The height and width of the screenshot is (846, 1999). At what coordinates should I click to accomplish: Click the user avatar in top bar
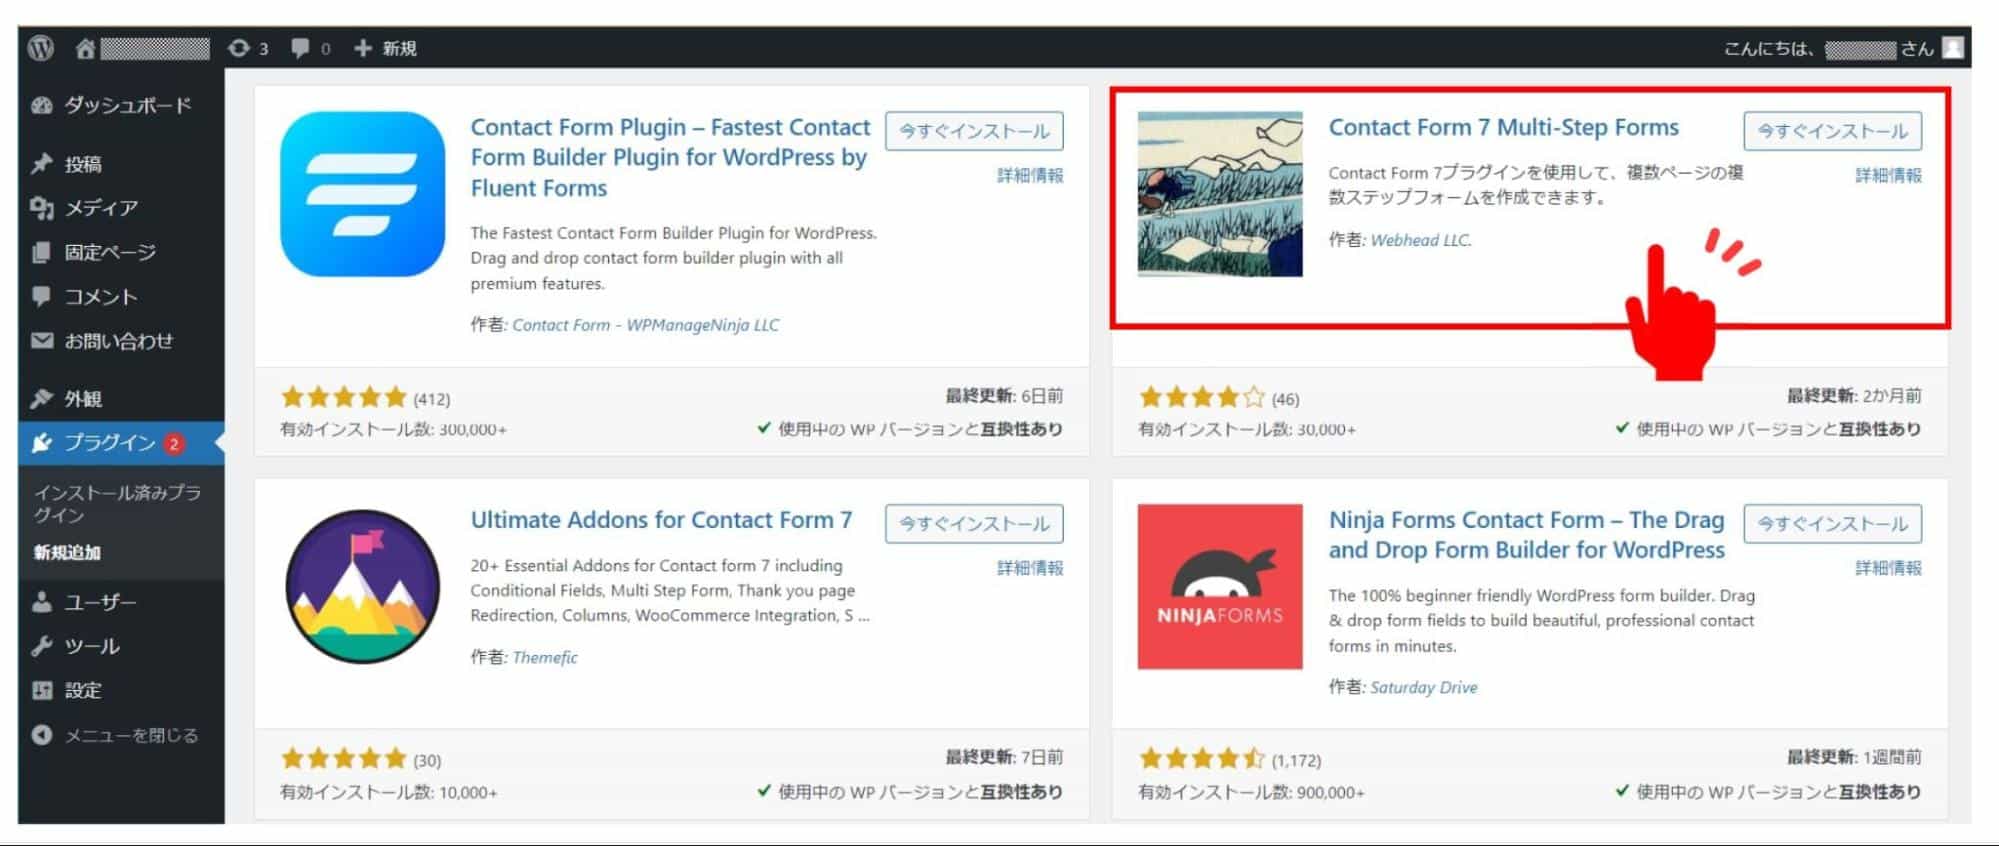coord(1952,48)
